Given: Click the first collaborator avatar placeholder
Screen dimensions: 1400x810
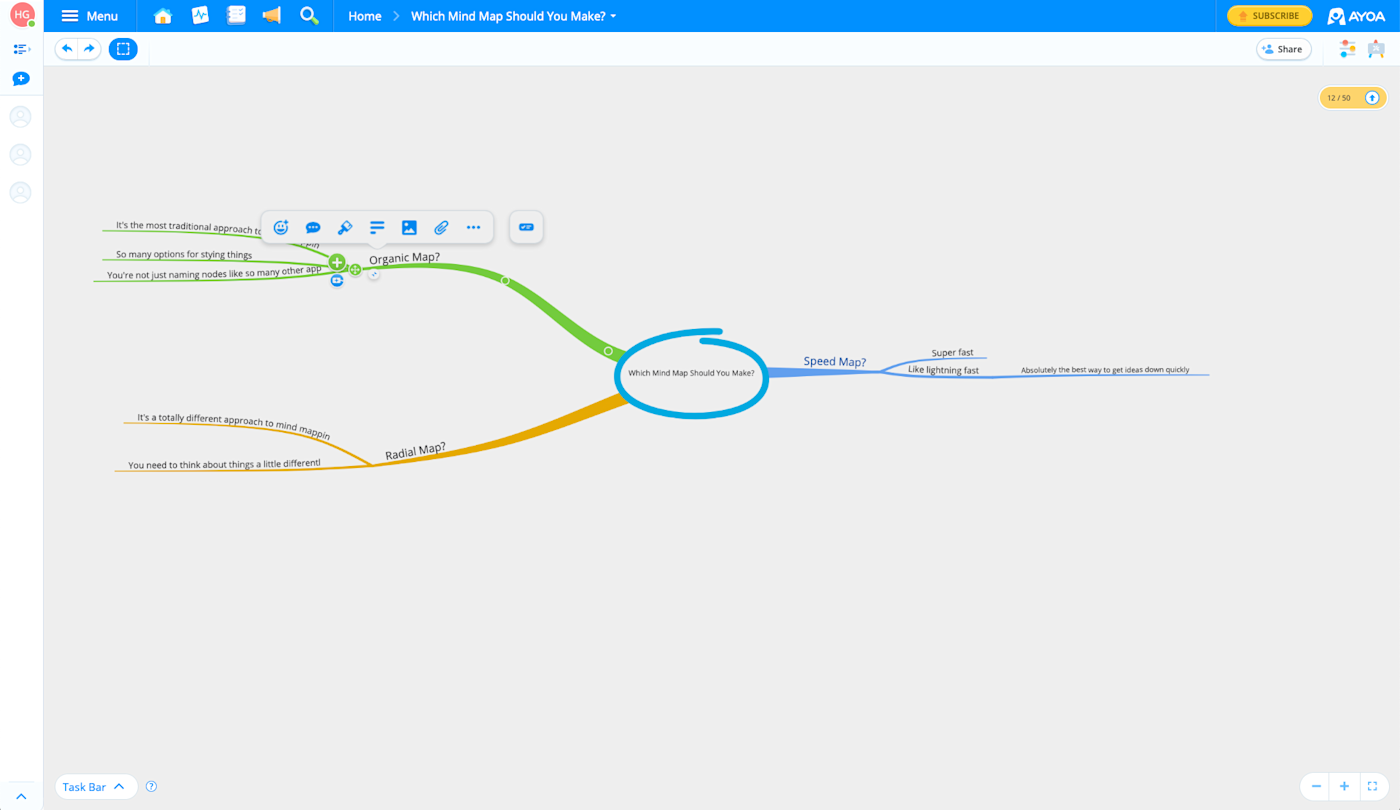Looking at the screenshot, I should click(x=20, y=117).
